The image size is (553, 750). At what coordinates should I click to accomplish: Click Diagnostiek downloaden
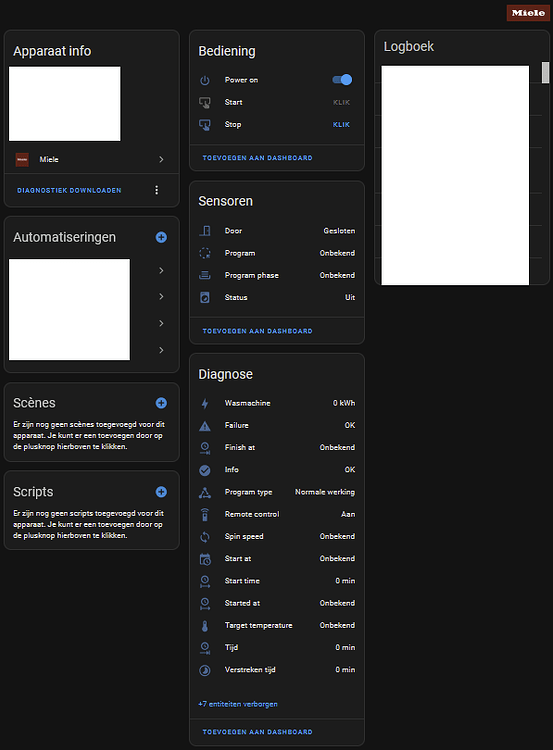pyautogui.click(x=69, y=190)
